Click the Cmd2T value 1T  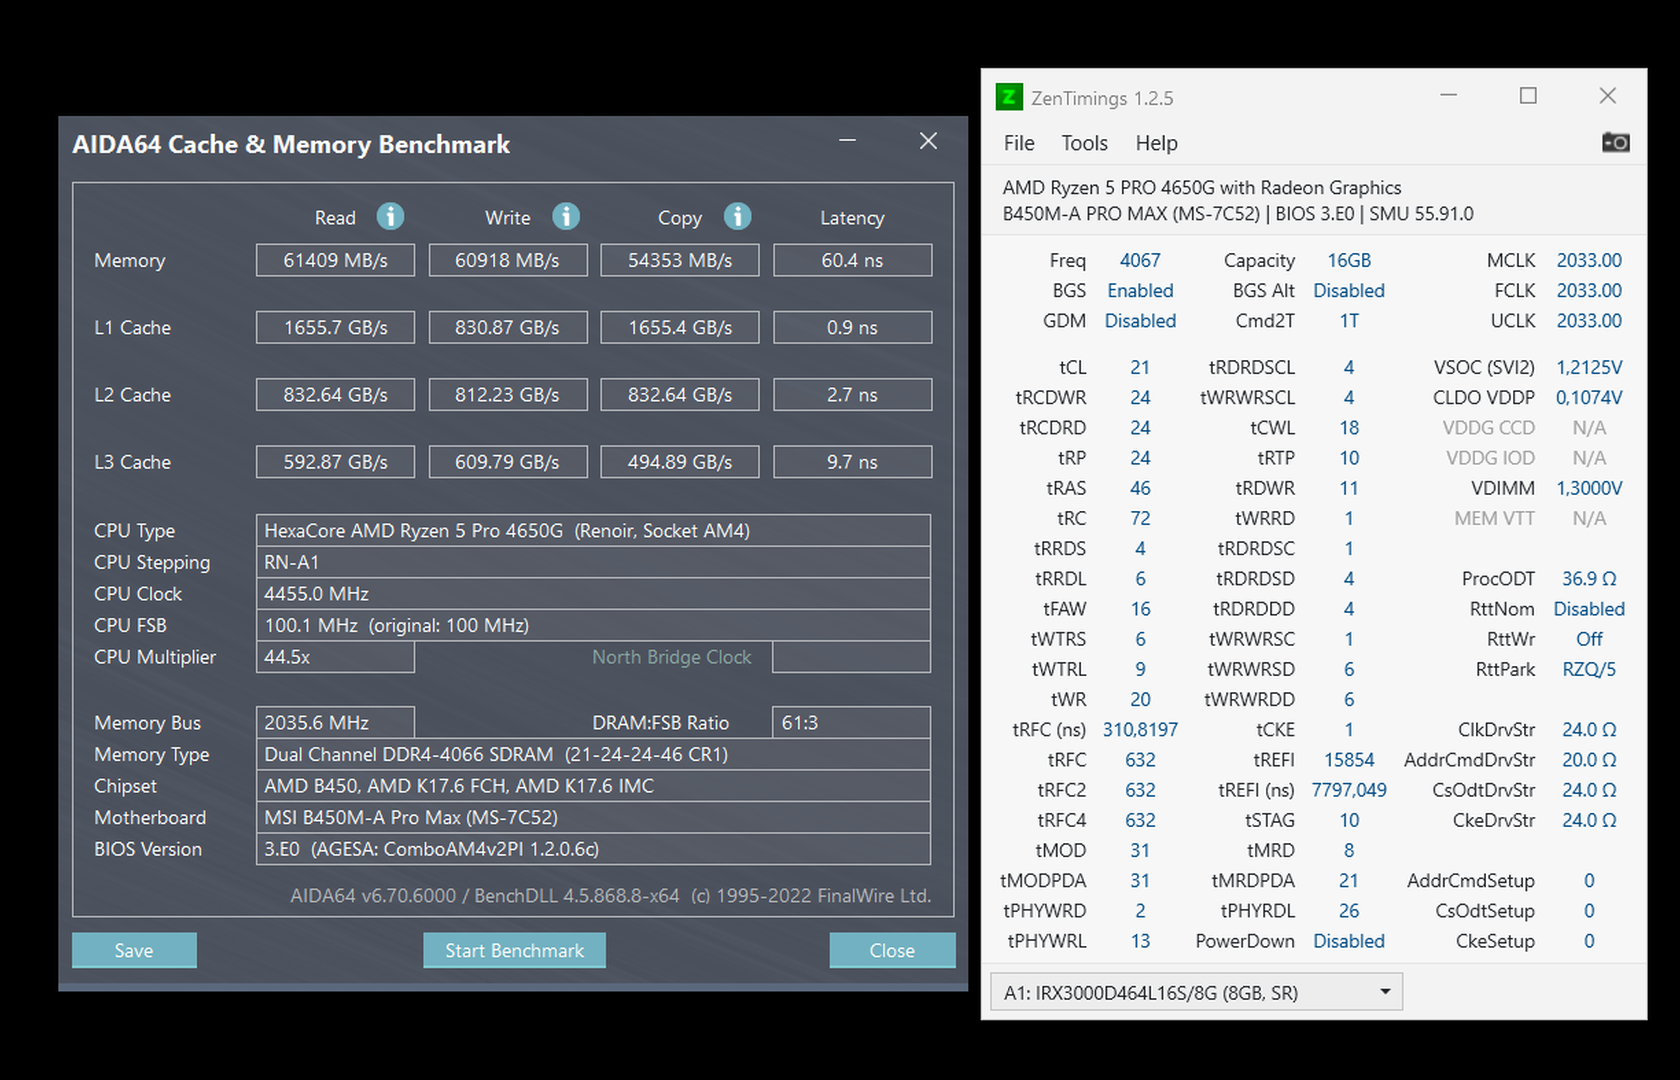point(1349,321)
